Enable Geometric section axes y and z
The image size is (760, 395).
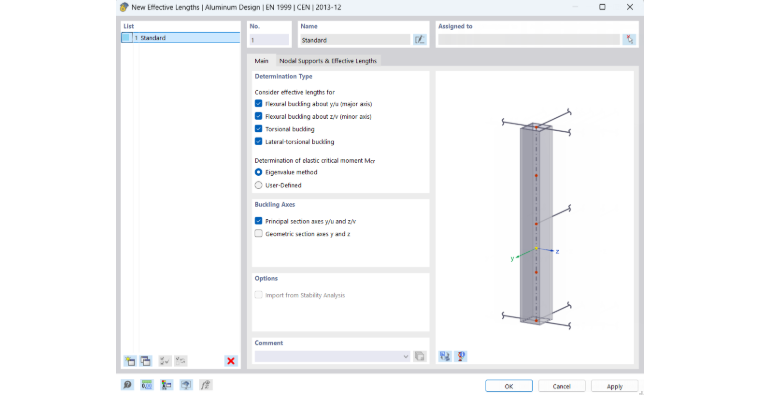click(x=258, y=234)
